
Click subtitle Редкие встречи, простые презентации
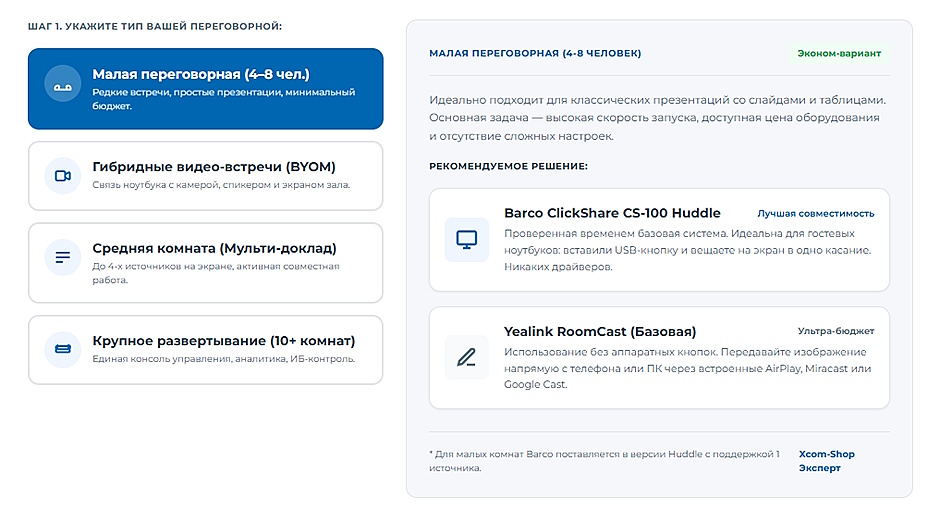[224, 99]
